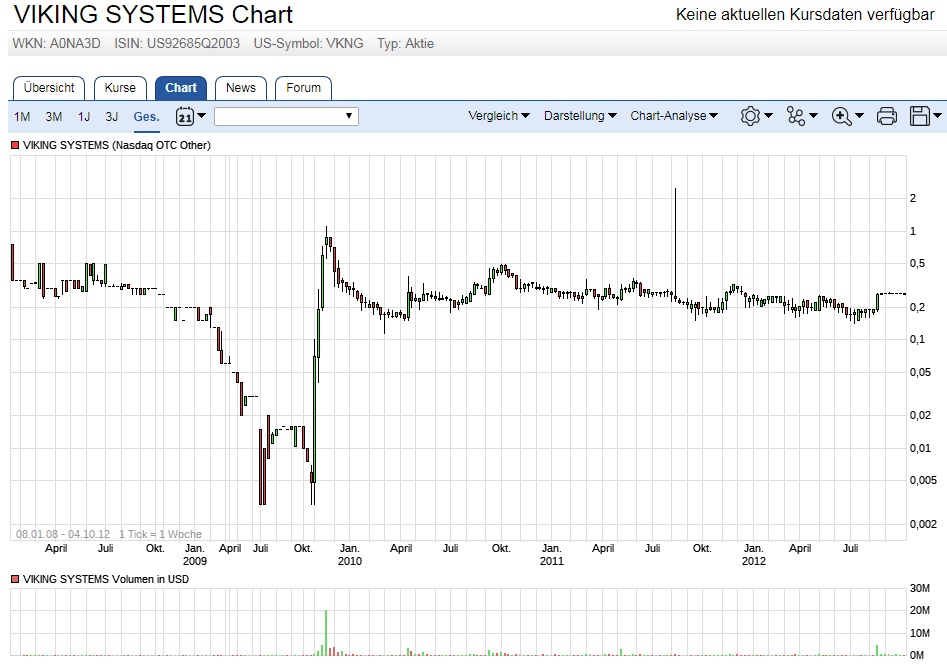Click the 08.01.08 - 04.10.12 date range text
Screen dimensions: 947x668
63,534
